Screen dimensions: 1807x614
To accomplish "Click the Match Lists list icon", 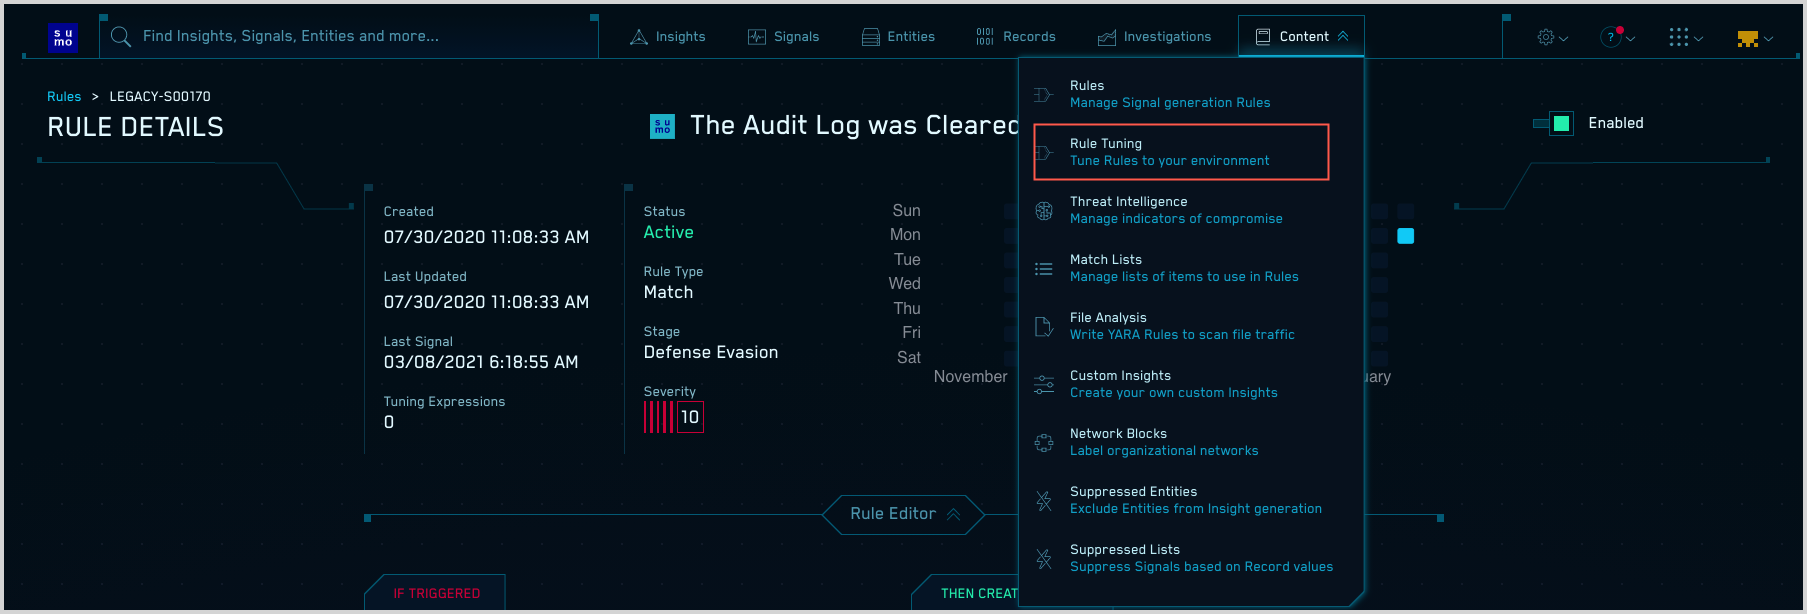I will (x=1044, y=269).
